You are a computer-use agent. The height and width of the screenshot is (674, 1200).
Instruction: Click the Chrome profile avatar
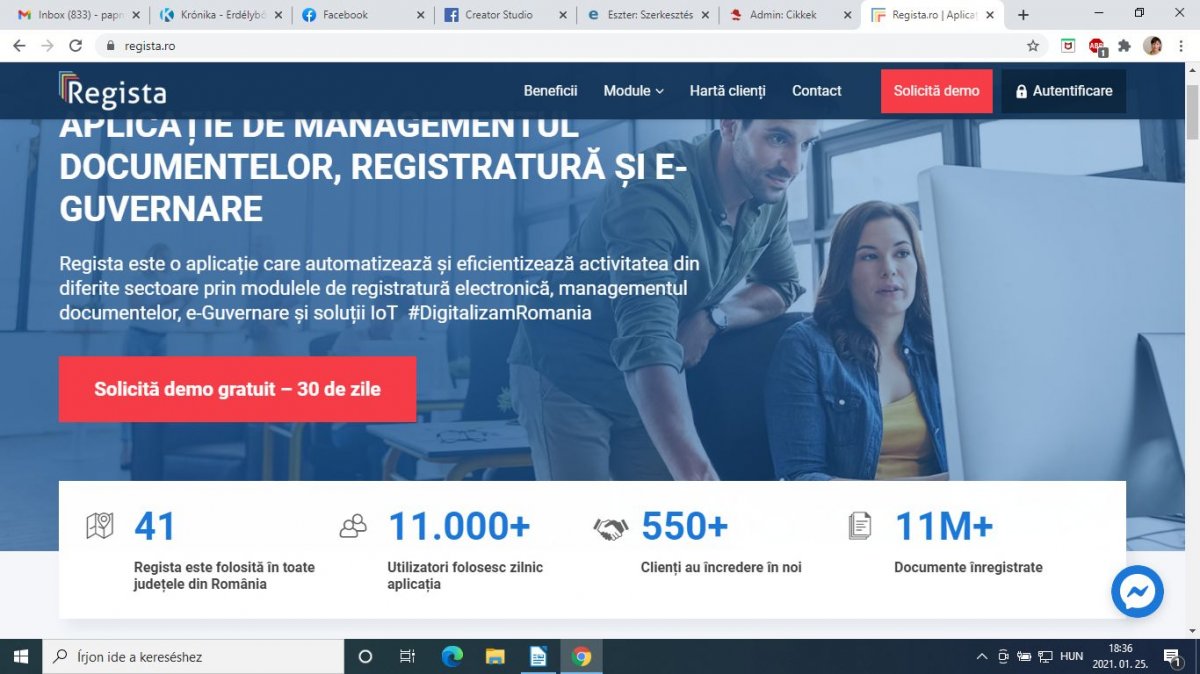1152,46
